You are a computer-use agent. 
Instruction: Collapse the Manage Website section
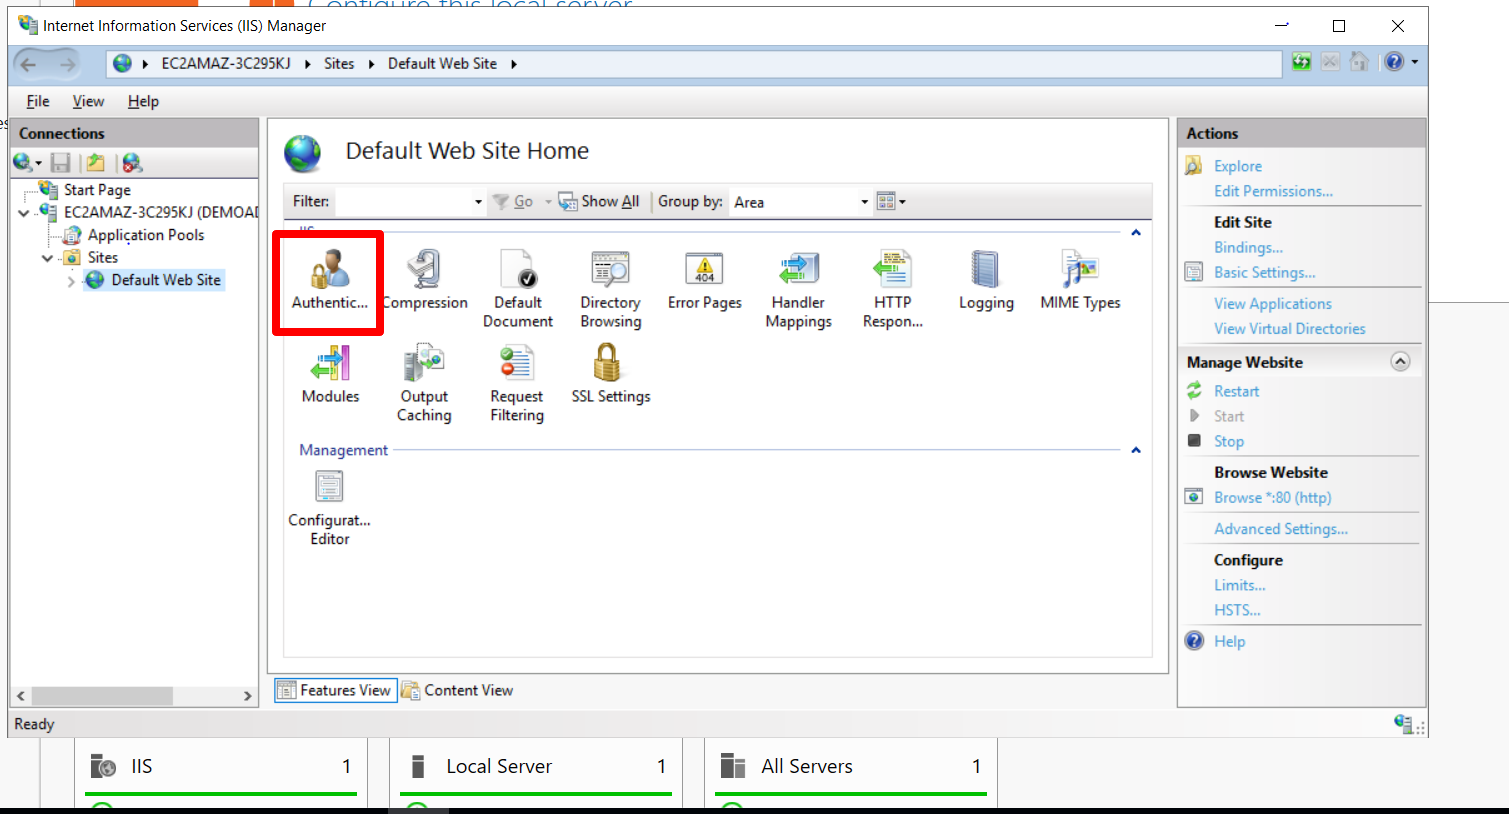point(1400,362)
